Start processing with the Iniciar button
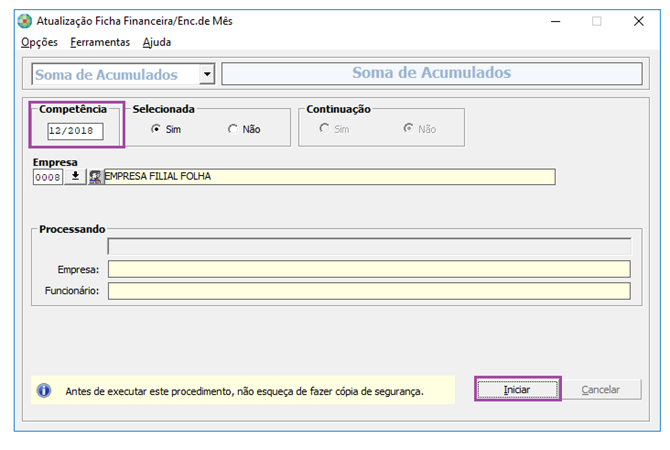The height and width of the screenshot is (450, 670). click(517, 389)
